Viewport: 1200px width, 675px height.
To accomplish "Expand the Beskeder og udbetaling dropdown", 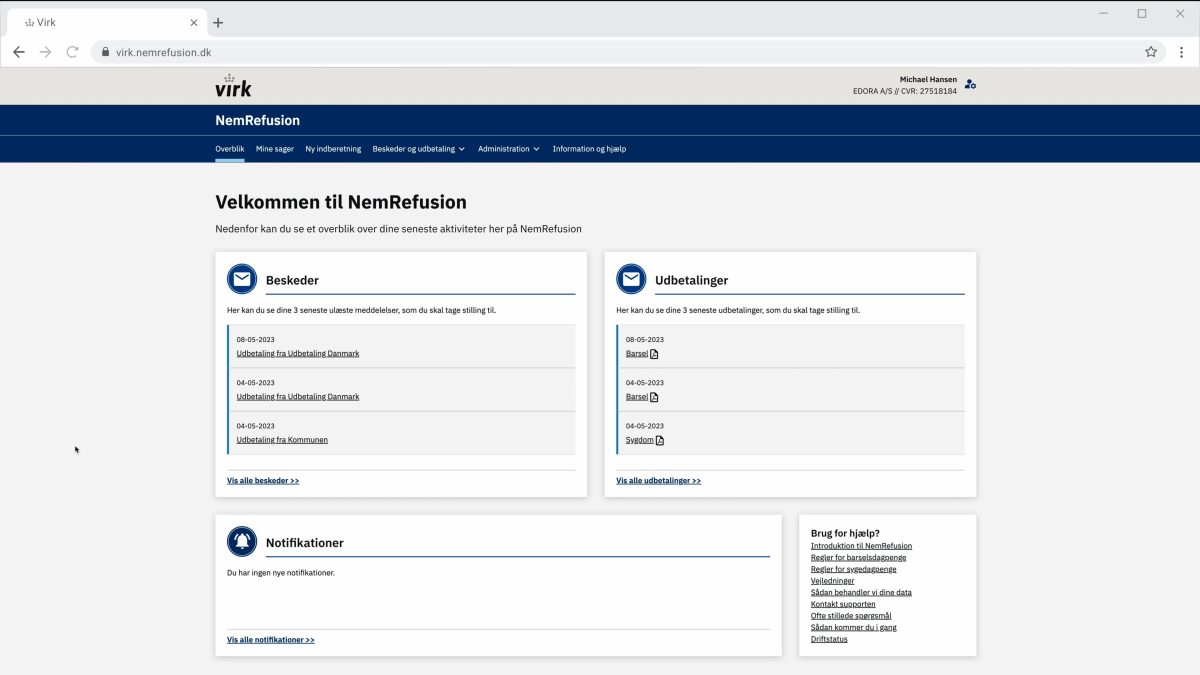I will 419,149.
